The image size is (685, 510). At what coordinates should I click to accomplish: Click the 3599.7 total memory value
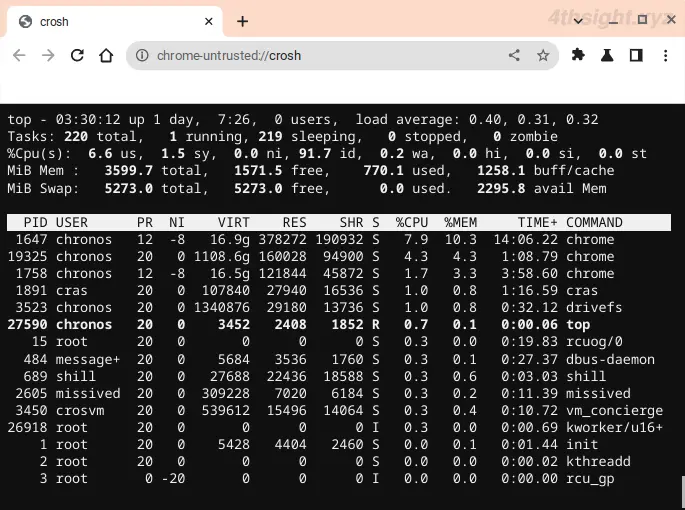click(128, 170)
